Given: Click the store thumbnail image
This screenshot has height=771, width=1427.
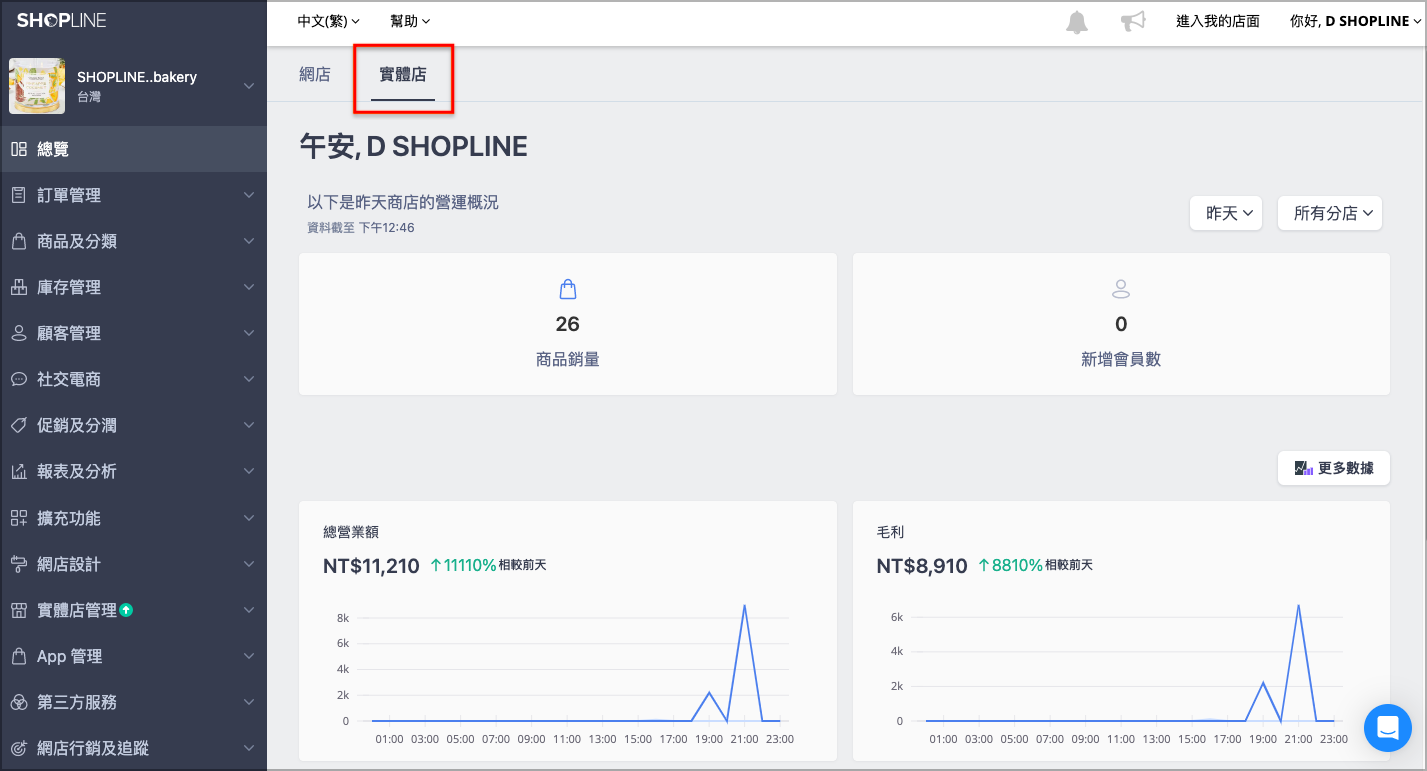Looking at the screenshot, I should coord(37,86).
